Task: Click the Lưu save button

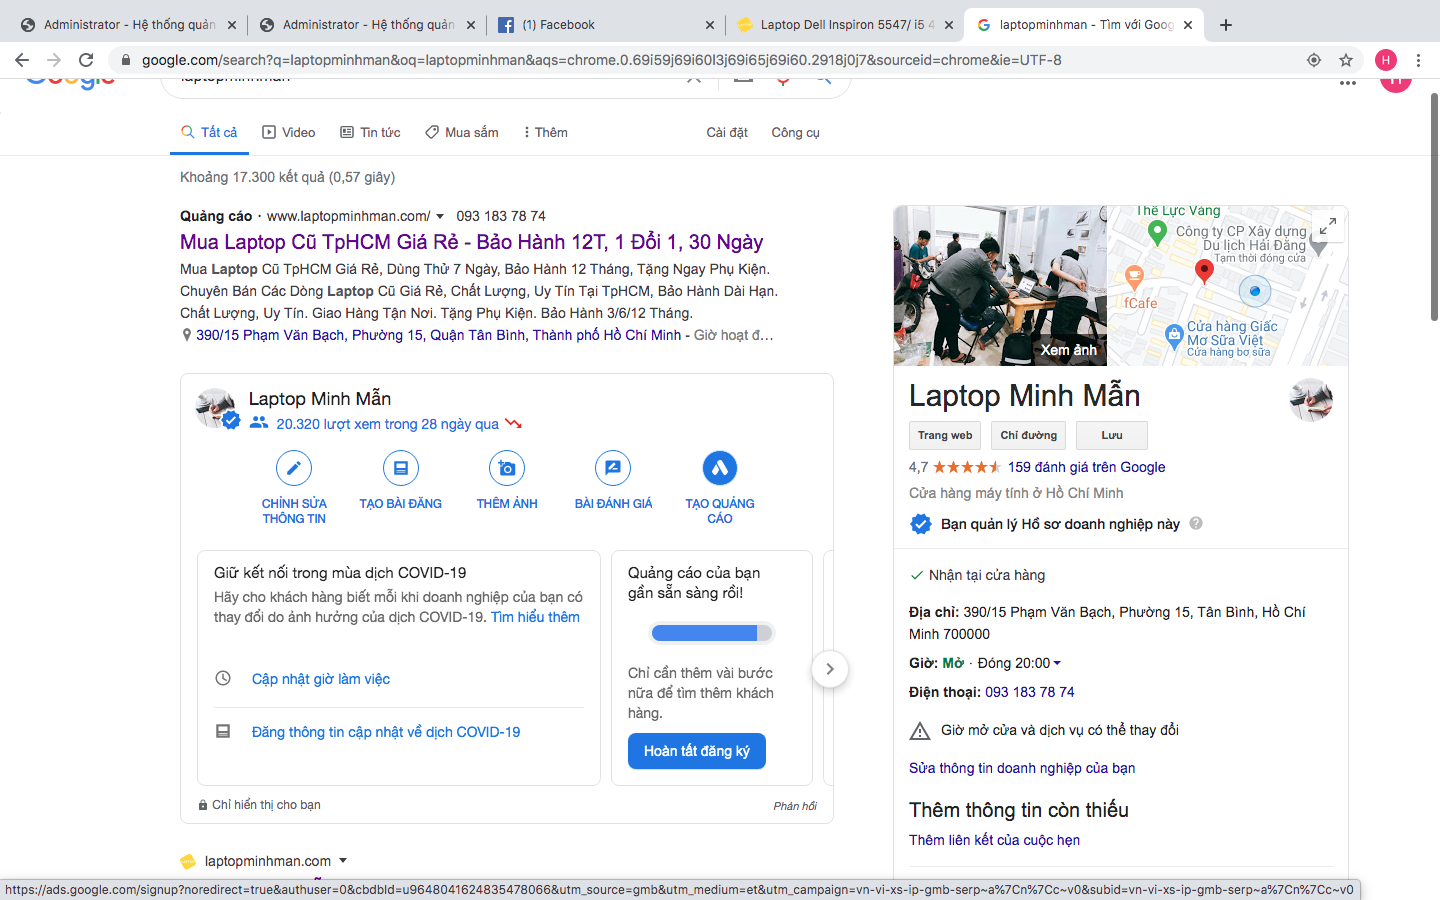Action: (1112, 436)
